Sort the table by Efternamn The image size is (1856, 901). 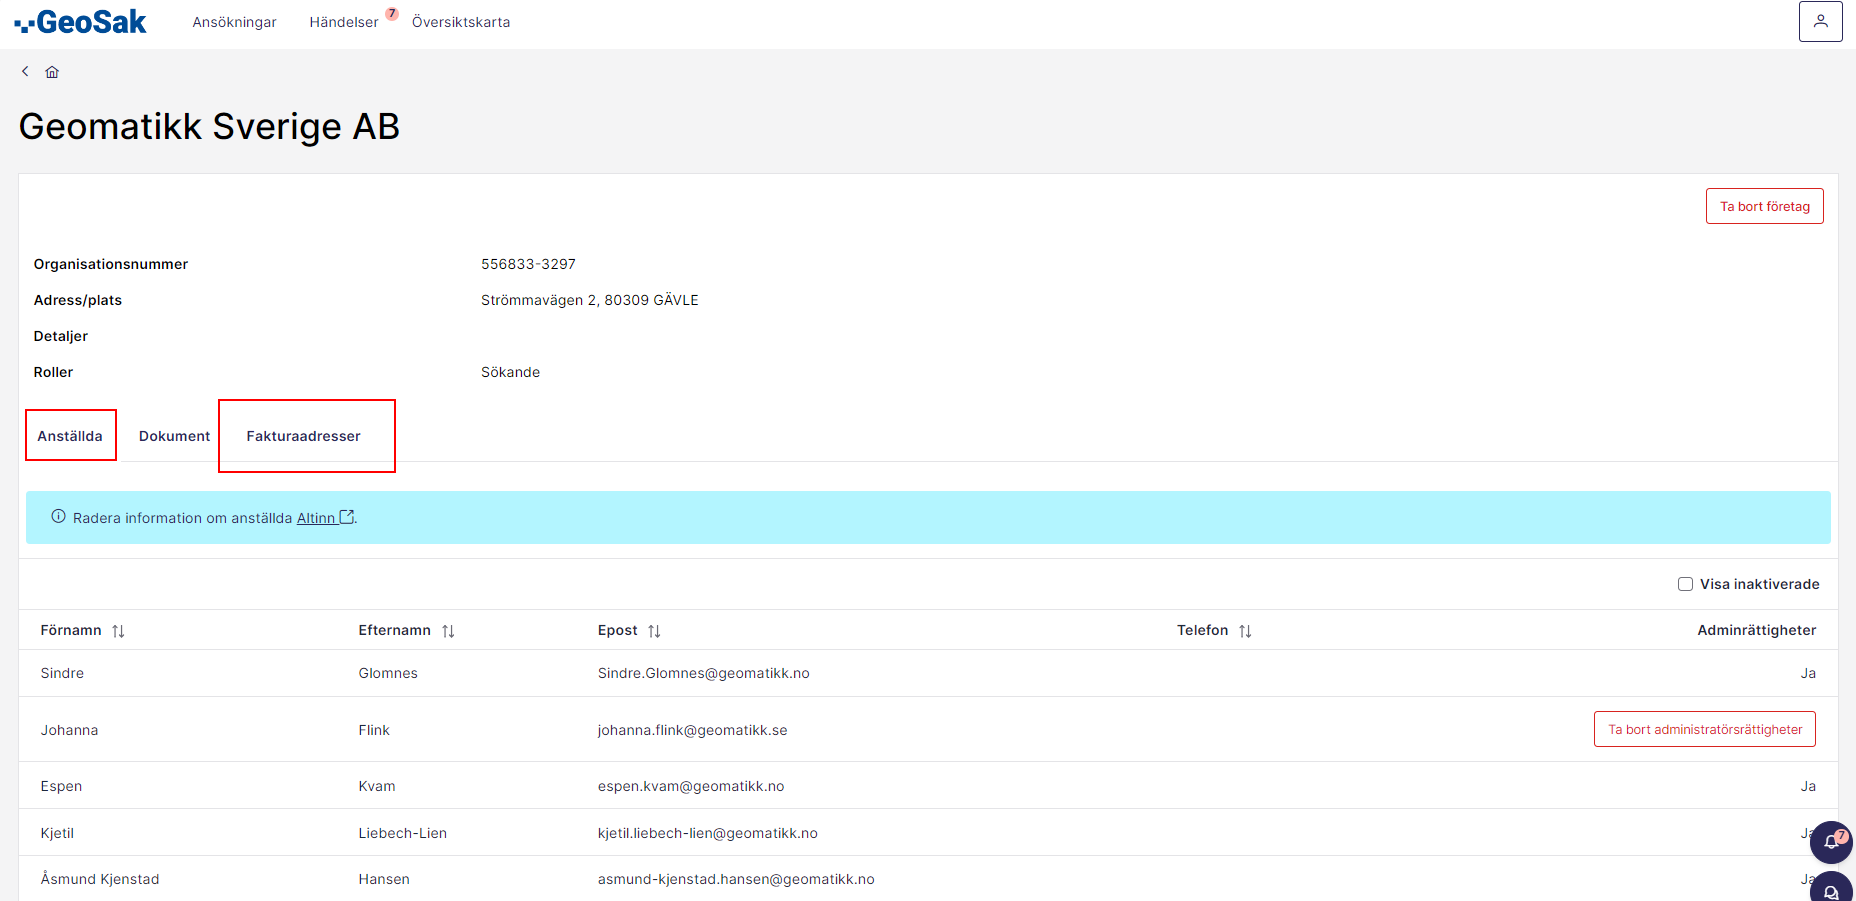coord(448,631)
